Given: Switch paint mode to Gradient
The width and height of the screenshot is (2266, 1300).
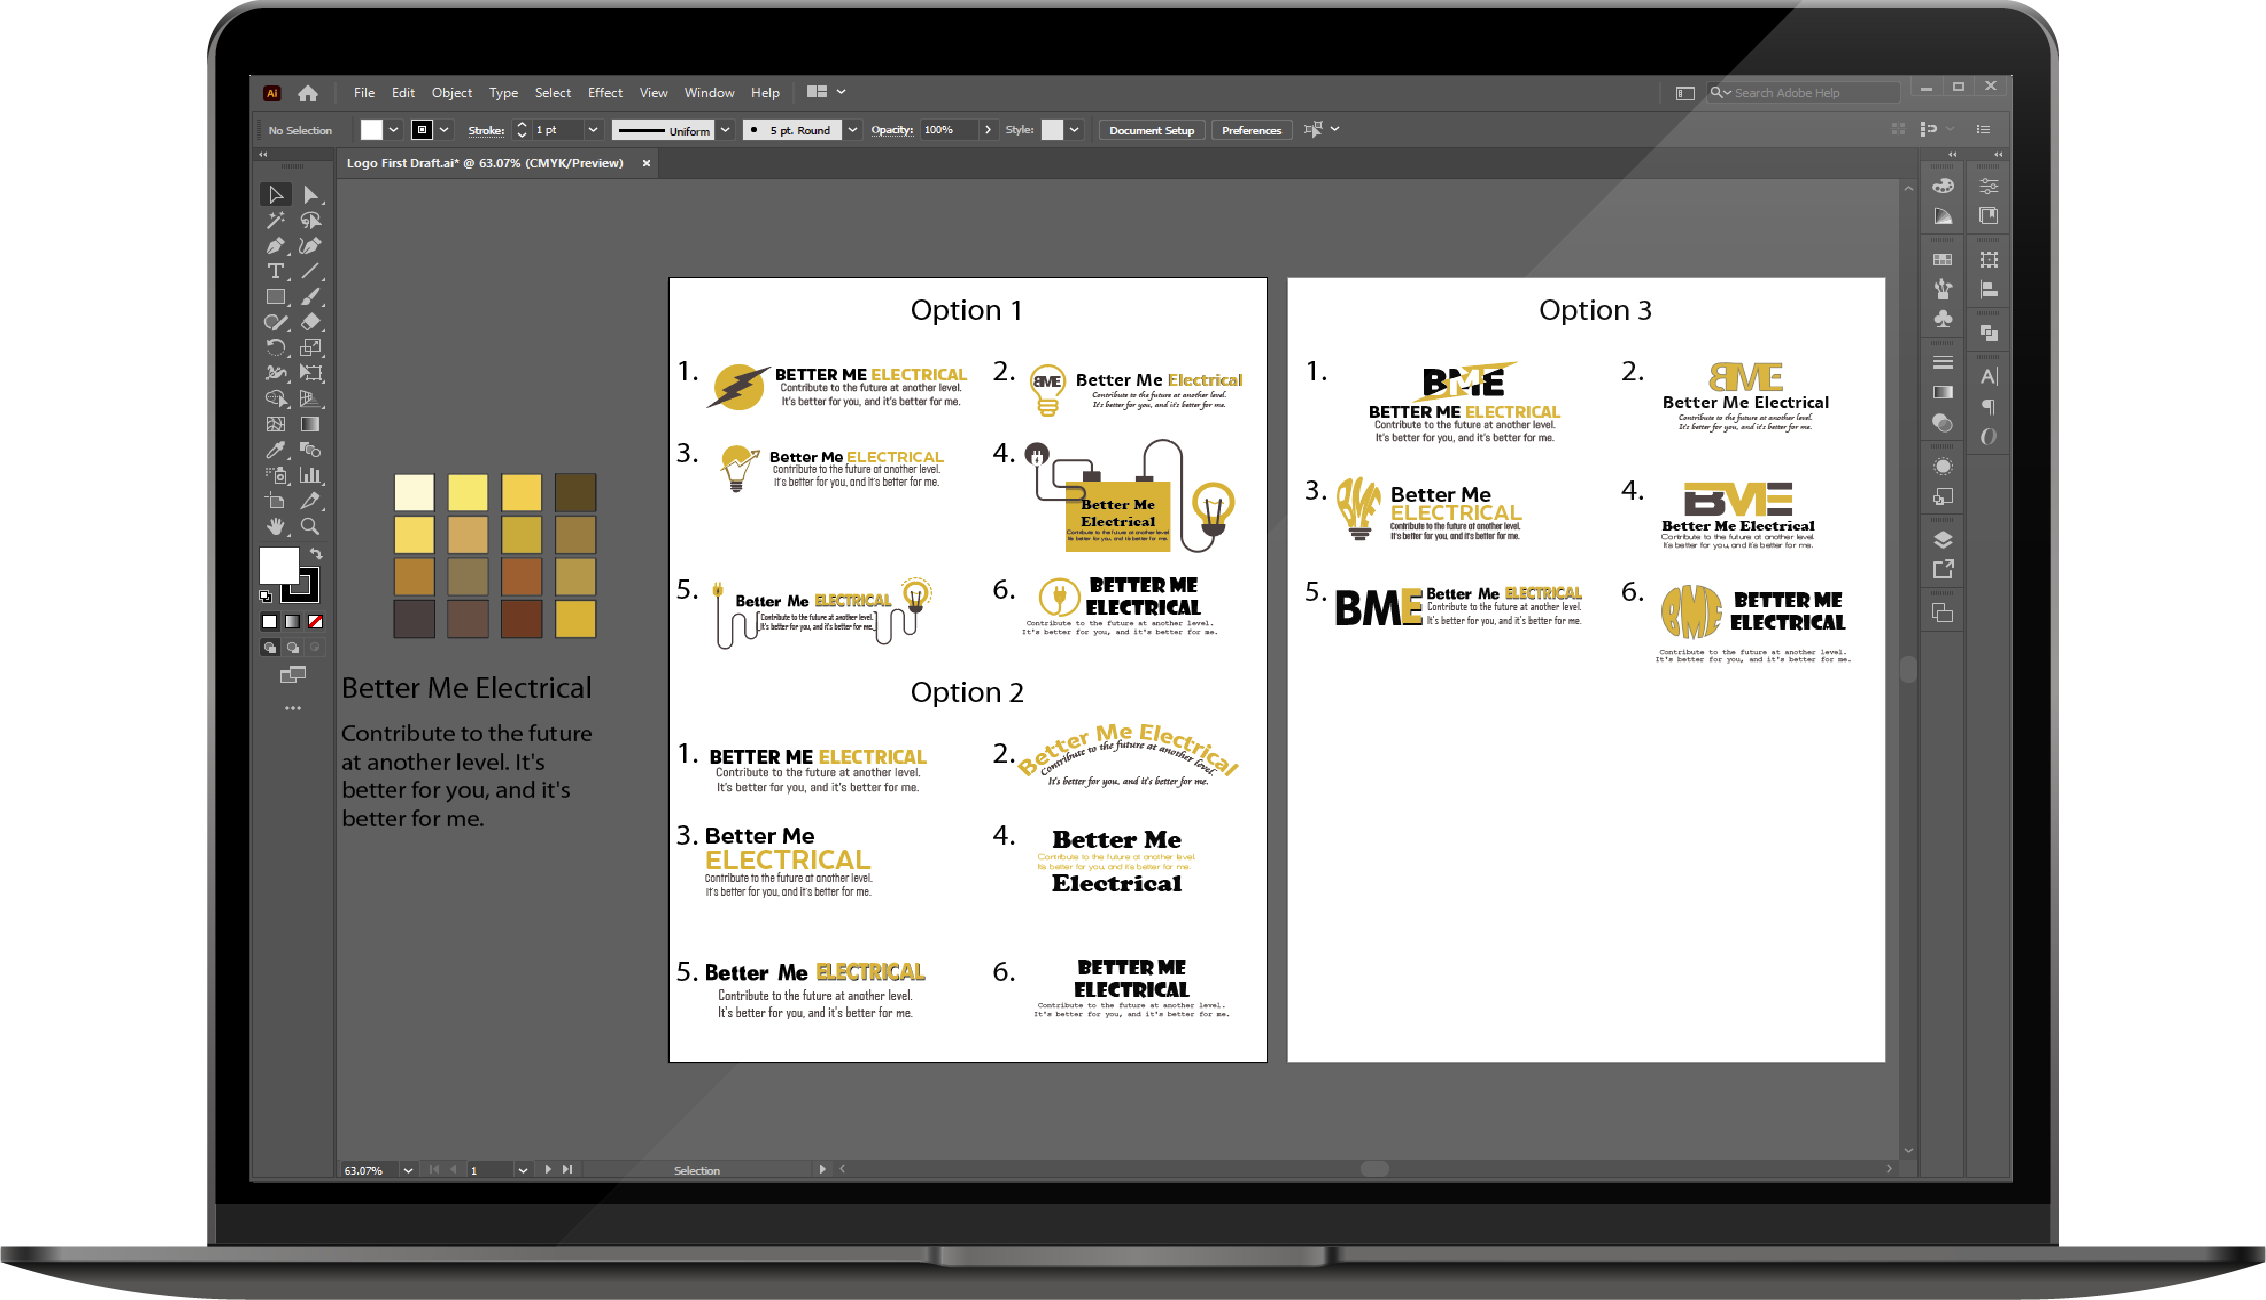Looking at the screenshot, I should point(292,621).
